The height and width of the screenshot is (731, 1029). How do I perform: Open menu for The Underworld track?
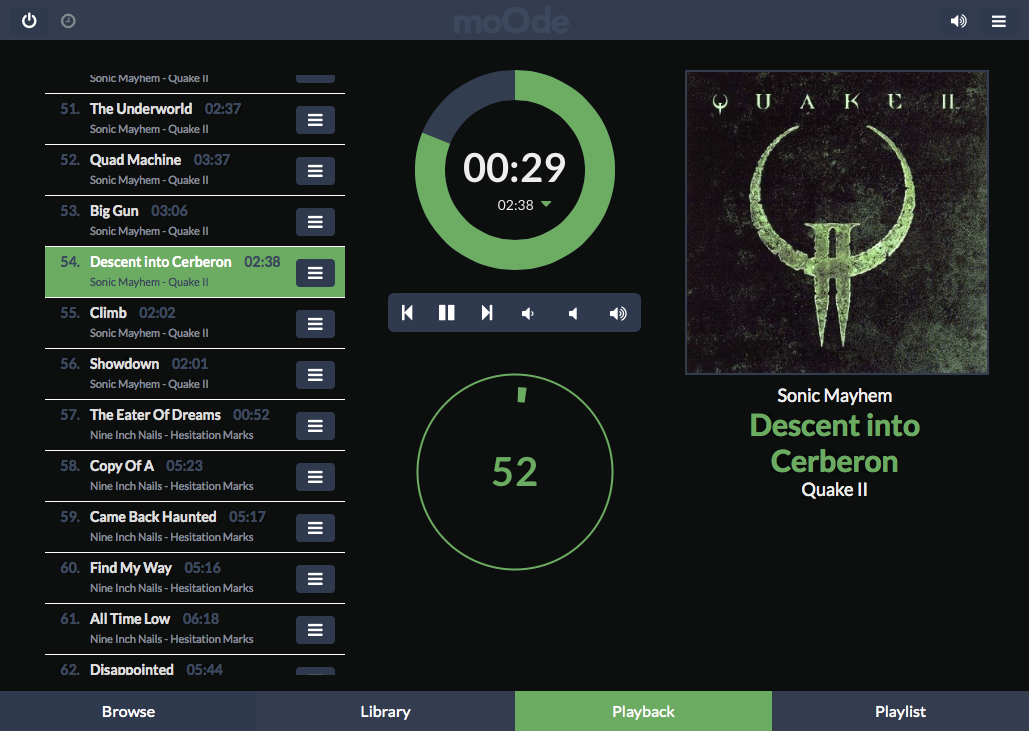pyautogui.click(x=315, y=120)
